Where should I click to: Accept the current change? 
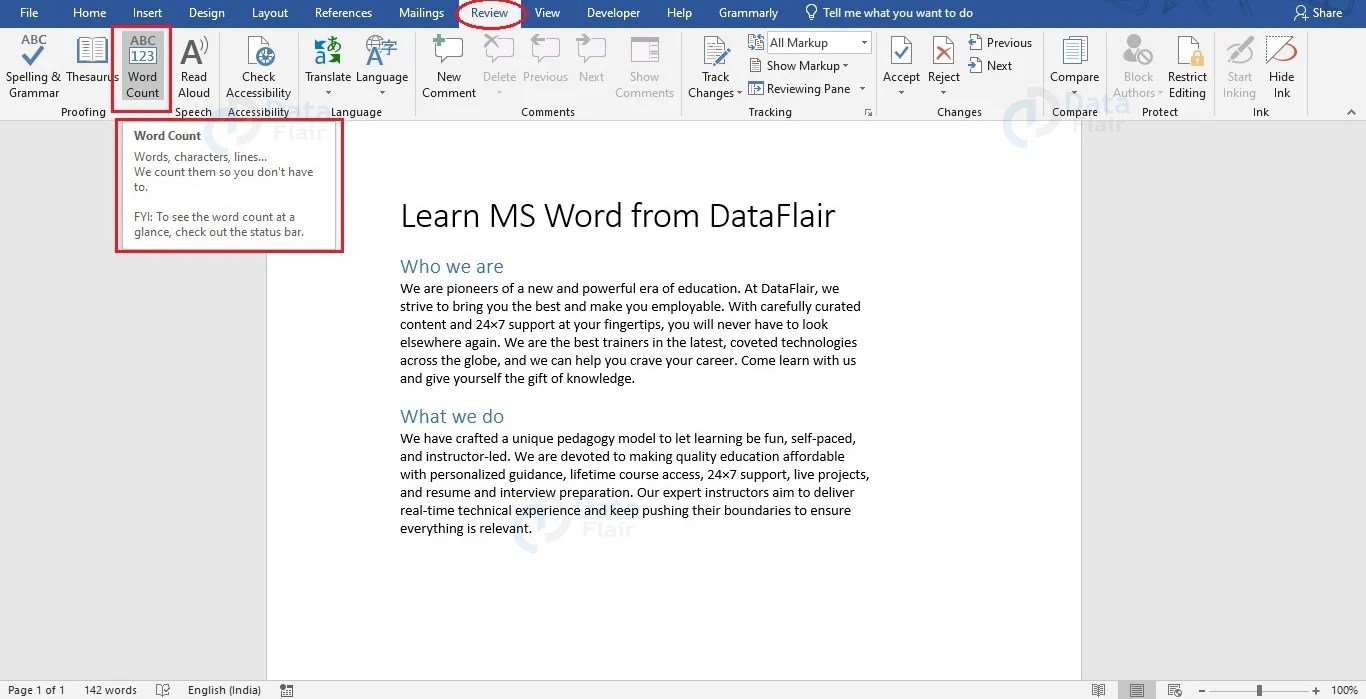(x=900, y=60)
